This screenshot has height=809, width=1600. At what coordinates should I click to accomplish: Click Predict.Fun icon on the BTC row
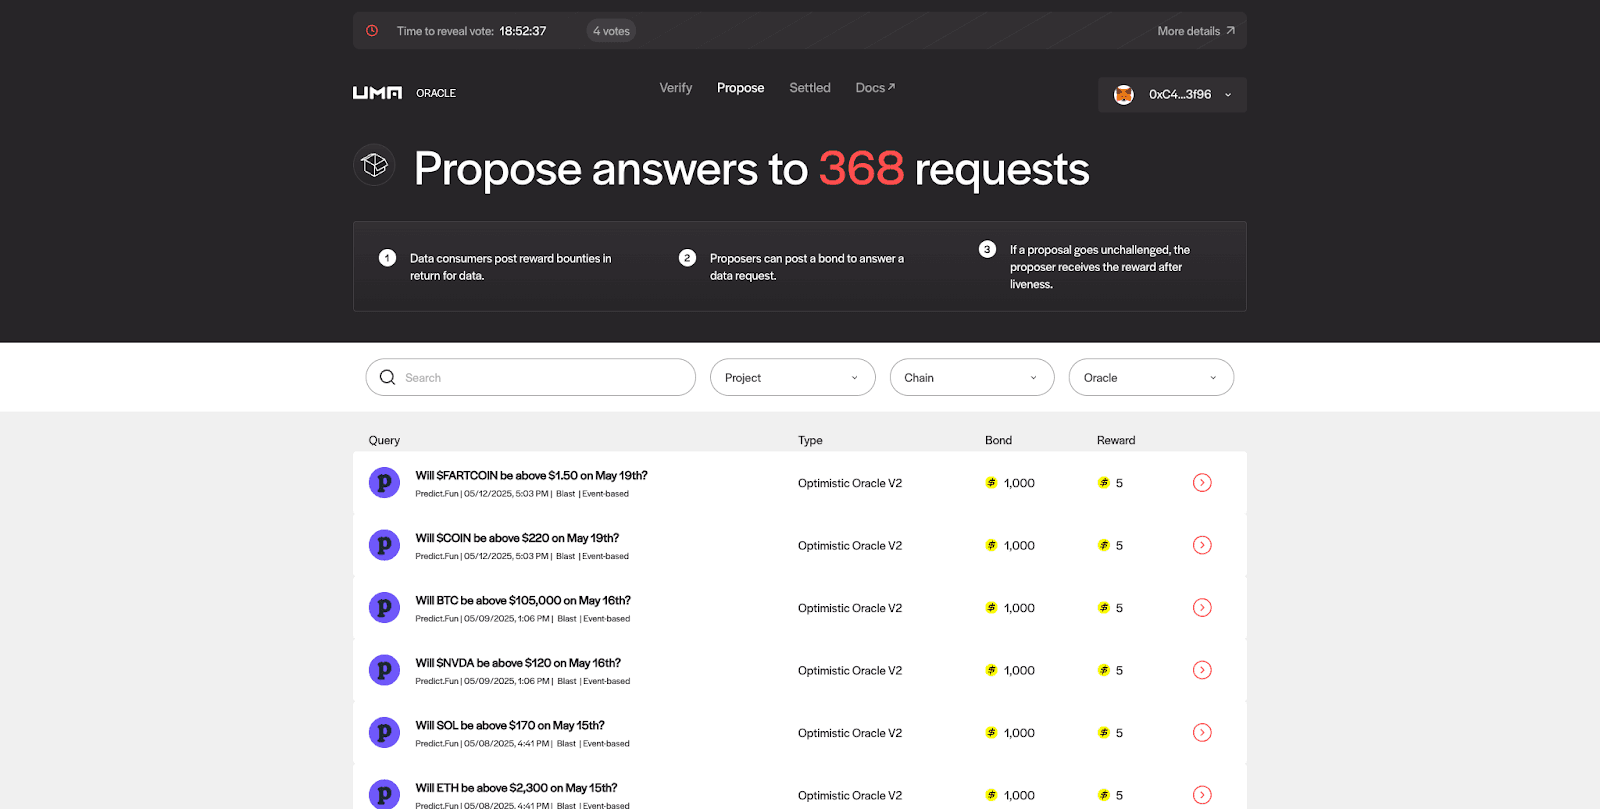(384, 608)
